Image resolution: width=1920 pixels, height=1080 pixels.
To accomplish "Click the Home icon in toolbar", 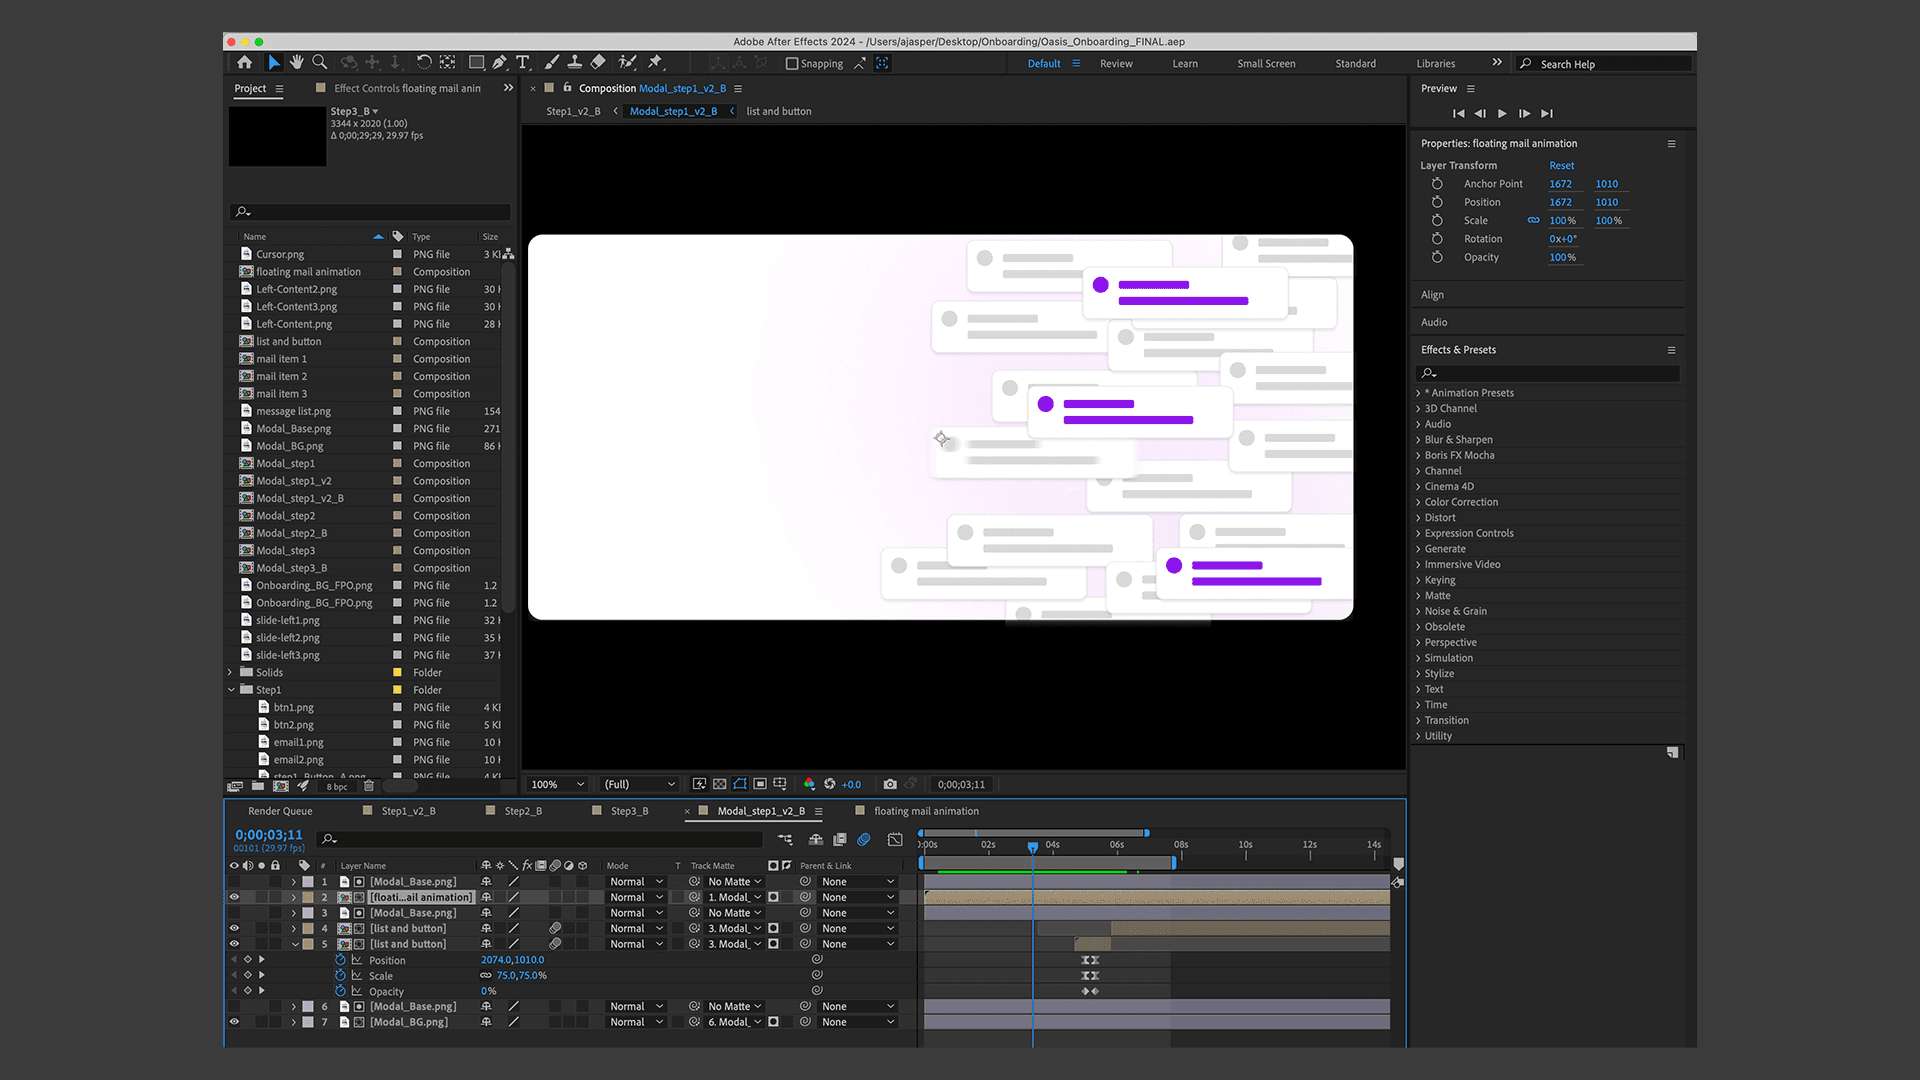I will [x=245, y=63].
